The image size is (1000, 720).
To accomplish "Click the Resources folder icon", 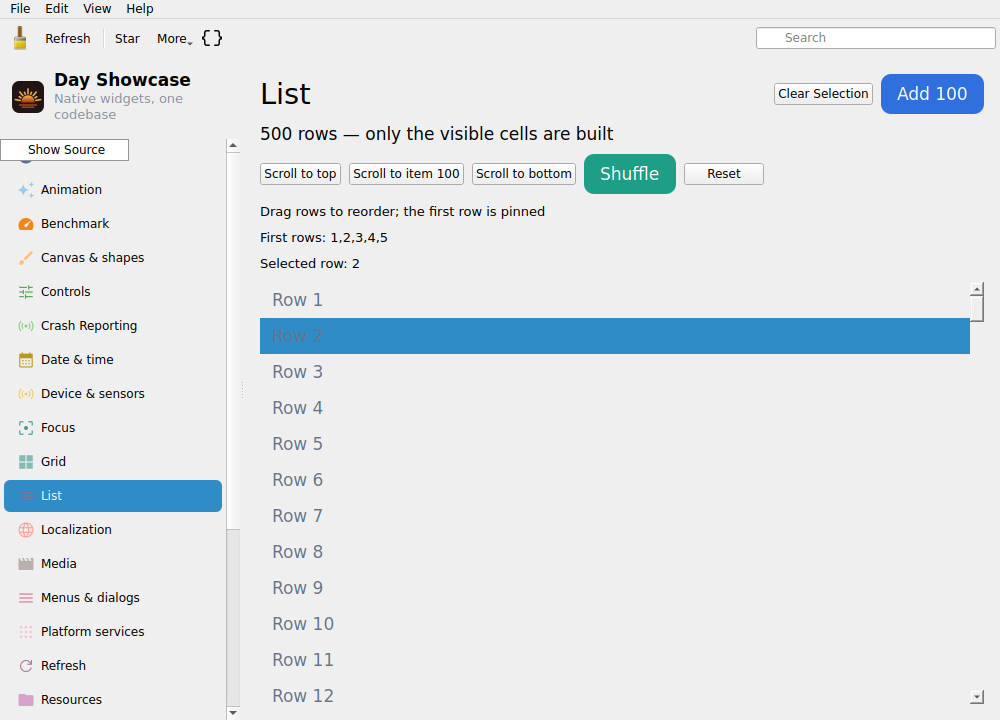I will (26, 700).
